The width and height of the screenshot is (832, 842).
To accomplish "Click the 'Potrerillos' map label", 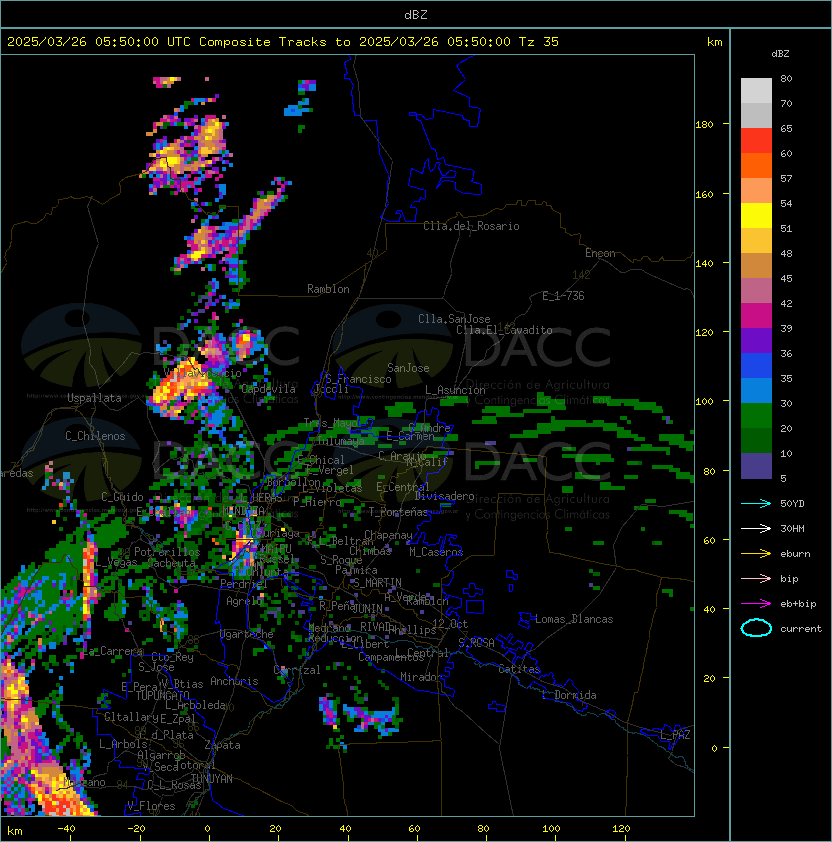I will 167,552.
